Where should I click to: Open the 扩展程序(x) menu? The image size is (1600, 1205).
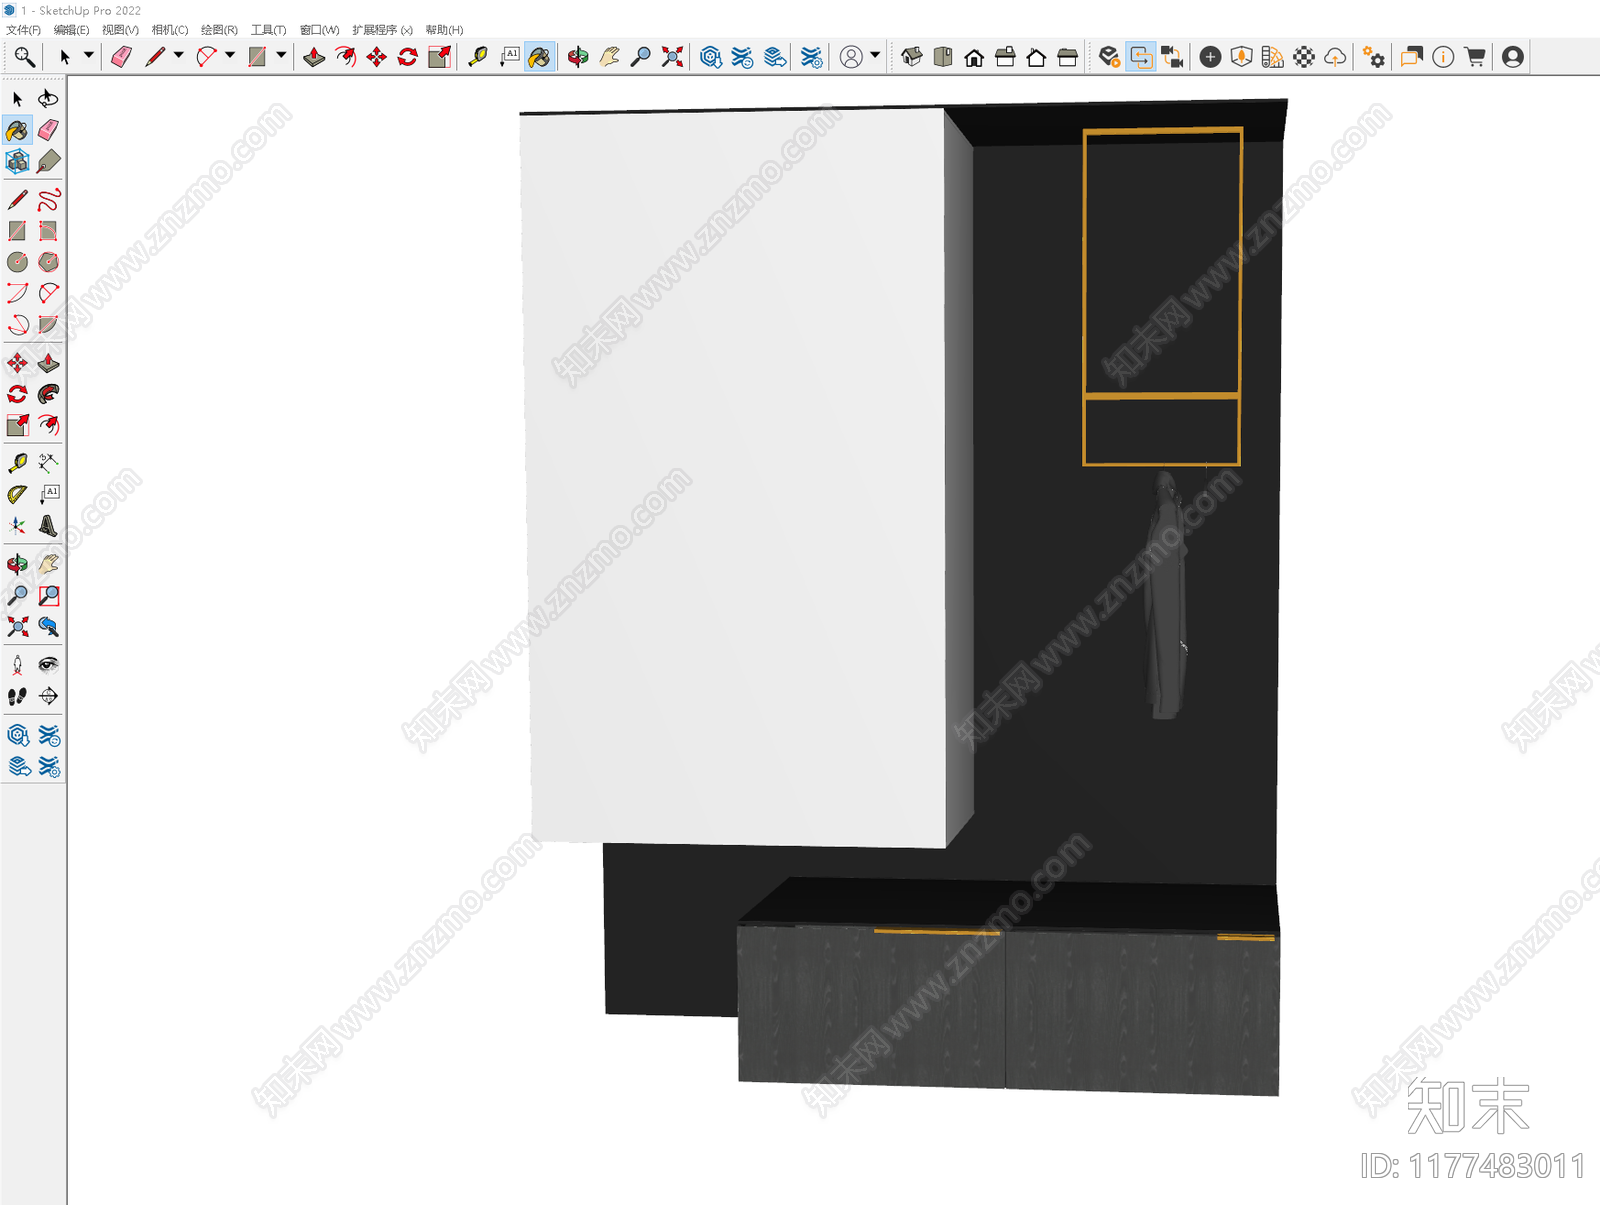click(382, 30)
